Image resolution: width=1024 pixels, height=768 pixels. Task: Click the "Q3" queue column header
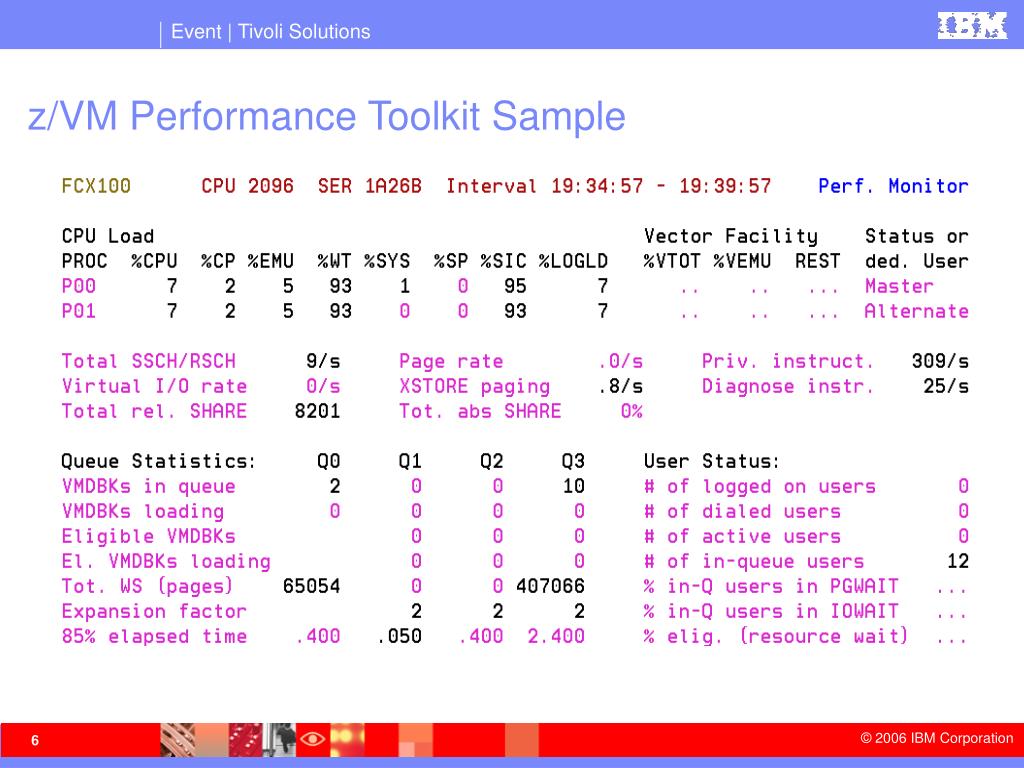[573, 461]
